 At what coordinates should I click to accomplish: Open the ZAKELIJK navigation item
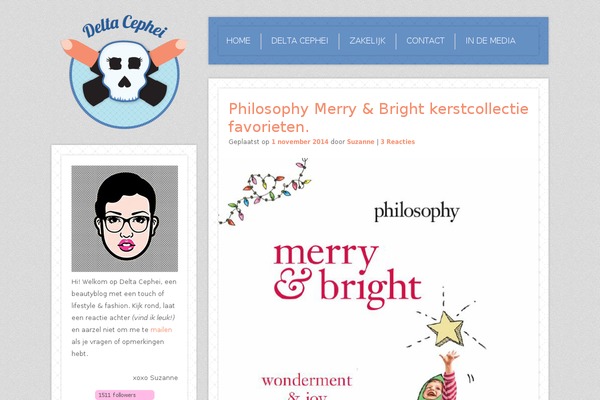click(x=367, y=41)
